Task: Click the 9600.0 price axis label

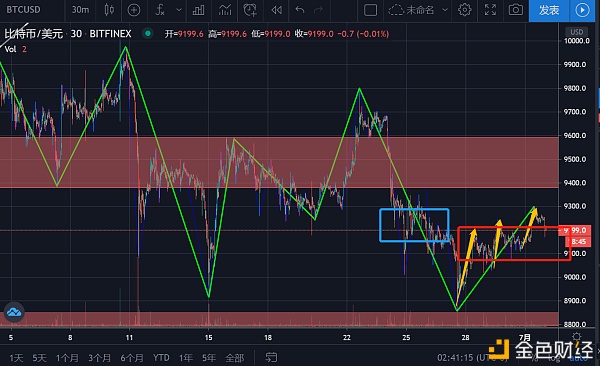Action: 575,135
